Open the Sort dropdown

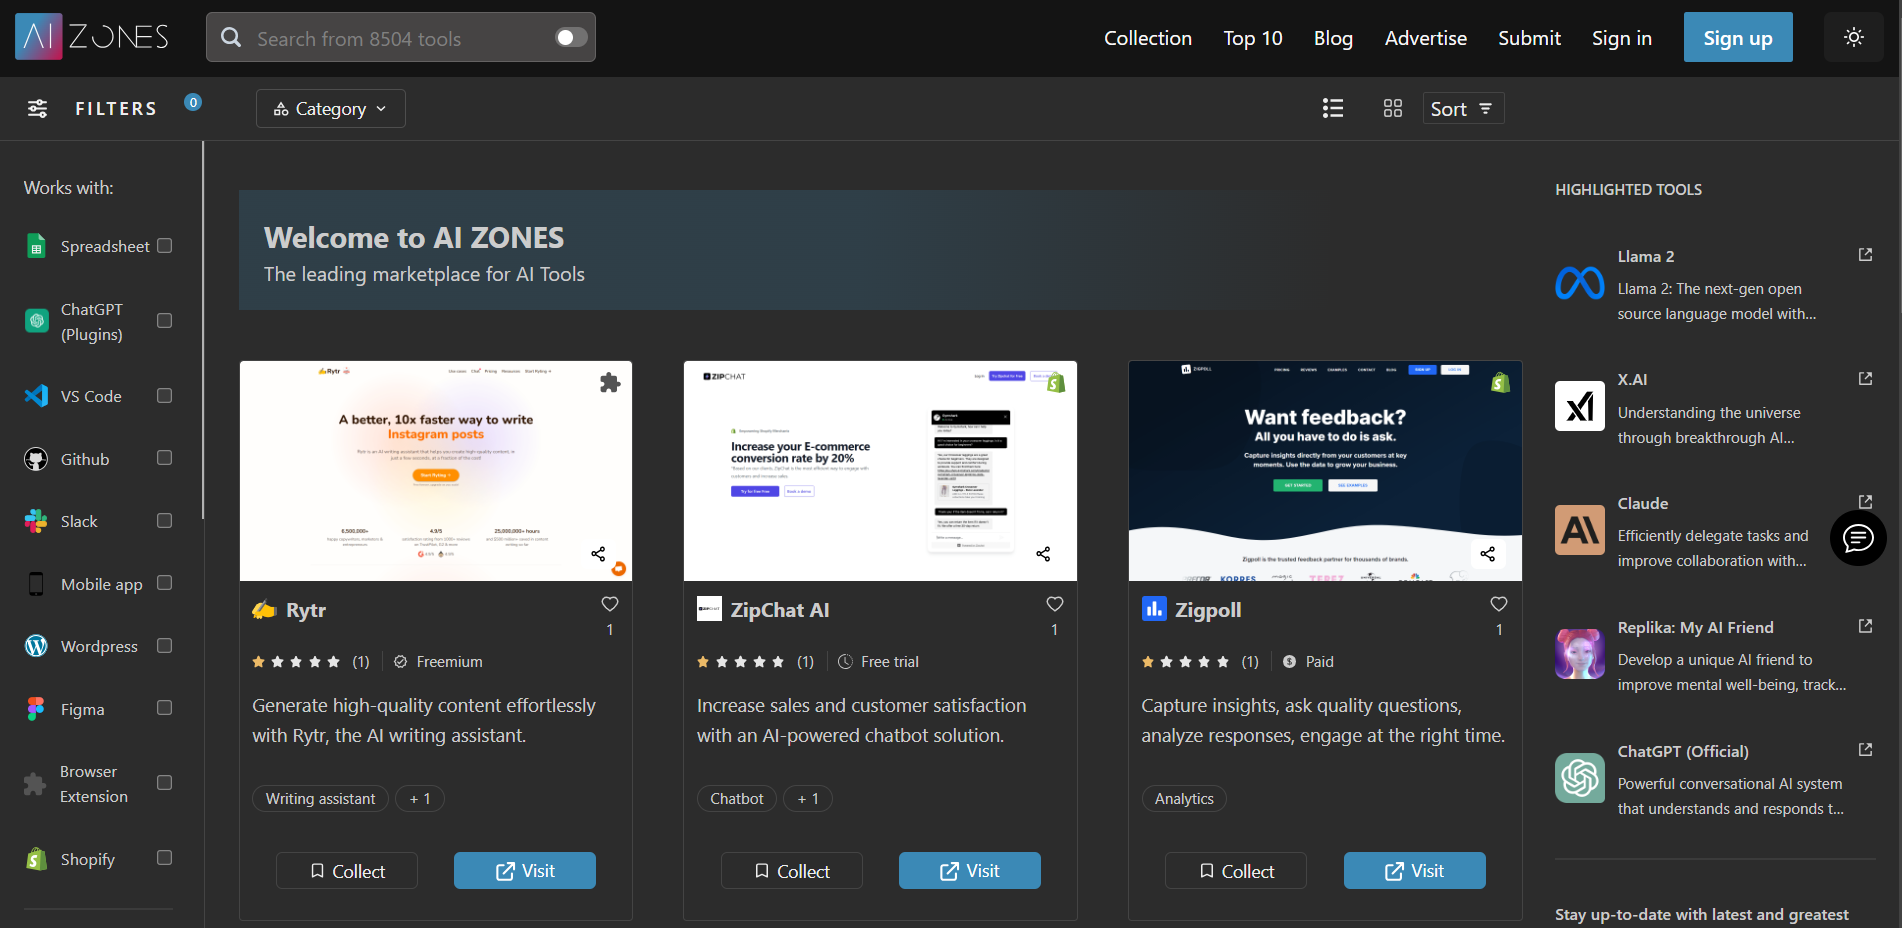coord(1462,109)
